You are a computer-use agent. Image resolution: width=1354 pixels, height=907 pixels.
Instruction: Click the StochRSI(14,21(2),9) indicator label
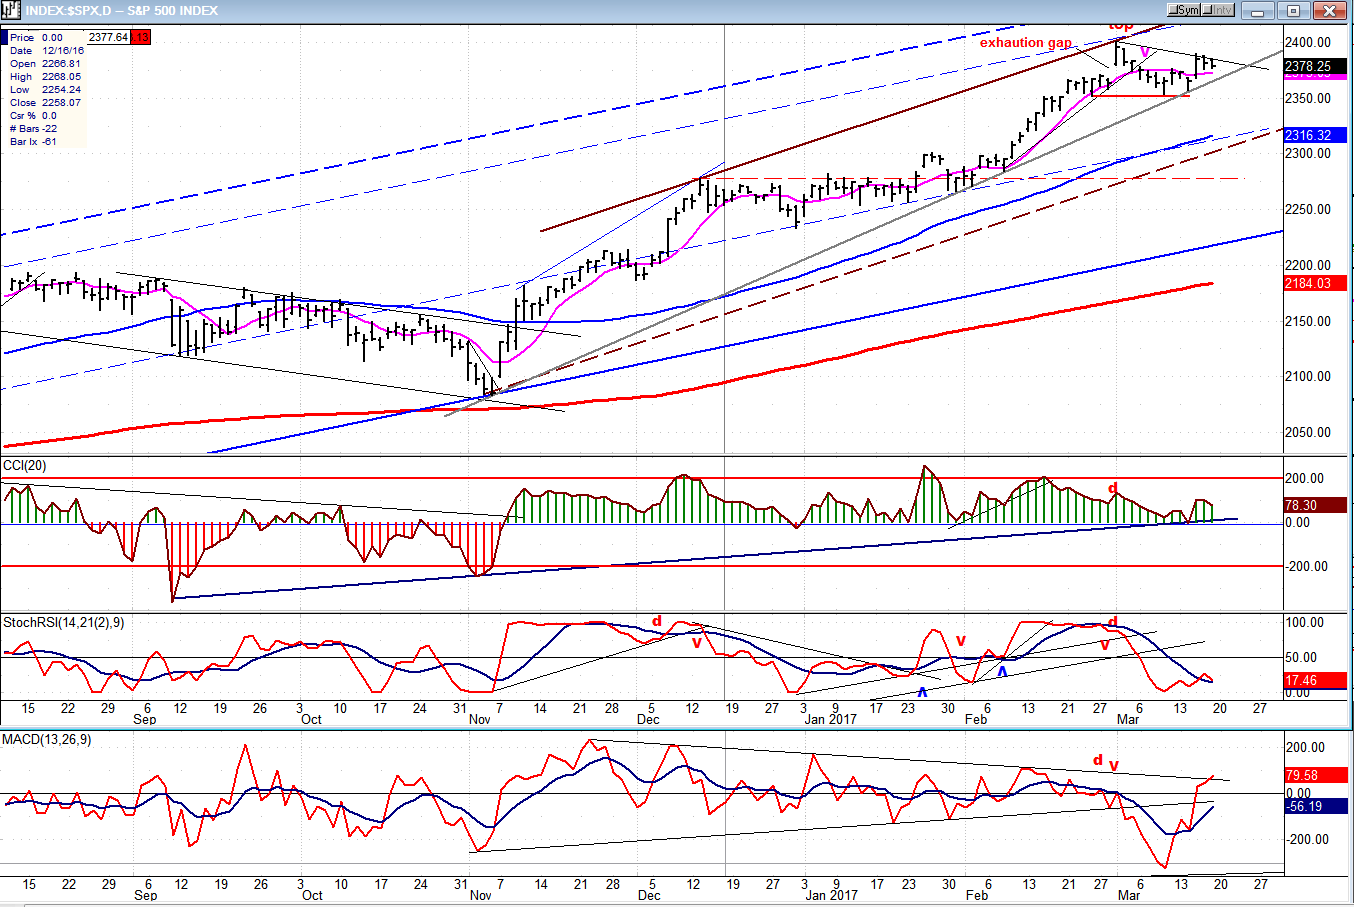point(63,623)
